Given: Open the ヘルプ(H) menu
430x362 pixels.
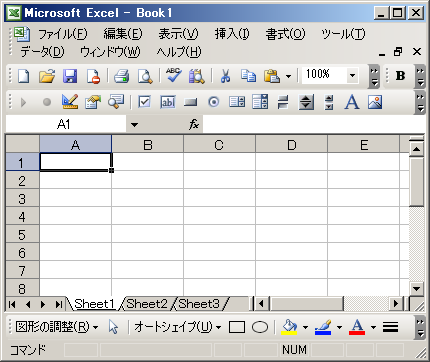Looking at the screenshot, I should point(179,52).
